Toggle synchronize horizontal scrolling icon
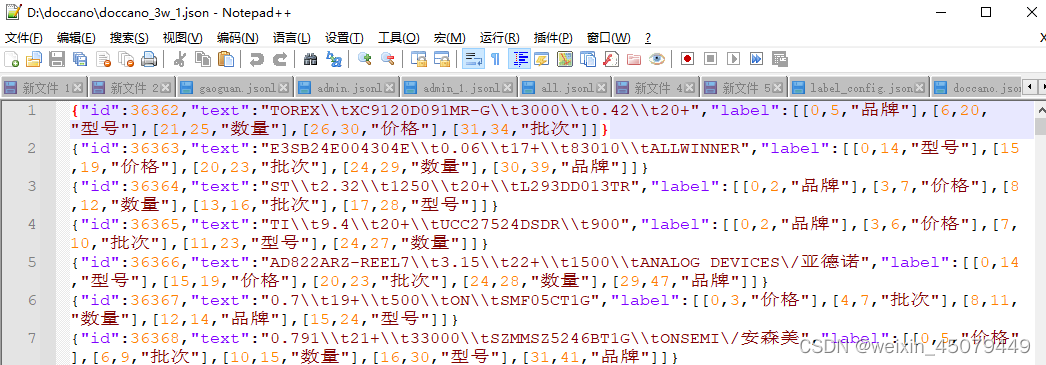1046x365 pixels. coord(442,59)
